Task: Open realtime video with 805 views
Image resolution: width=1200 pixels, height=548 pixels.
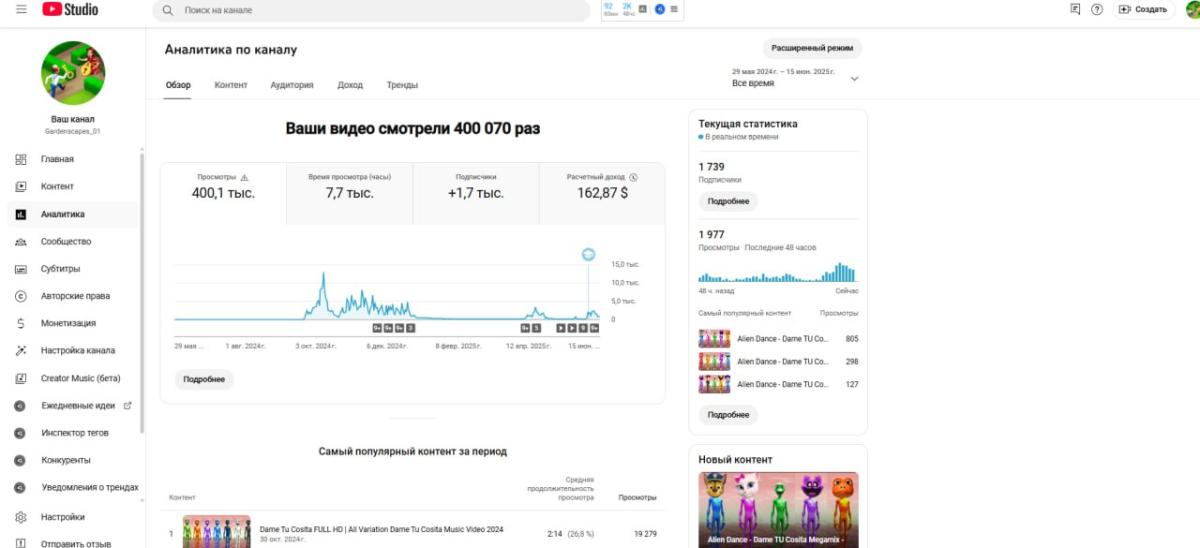Action: click(x=778, y=339)
